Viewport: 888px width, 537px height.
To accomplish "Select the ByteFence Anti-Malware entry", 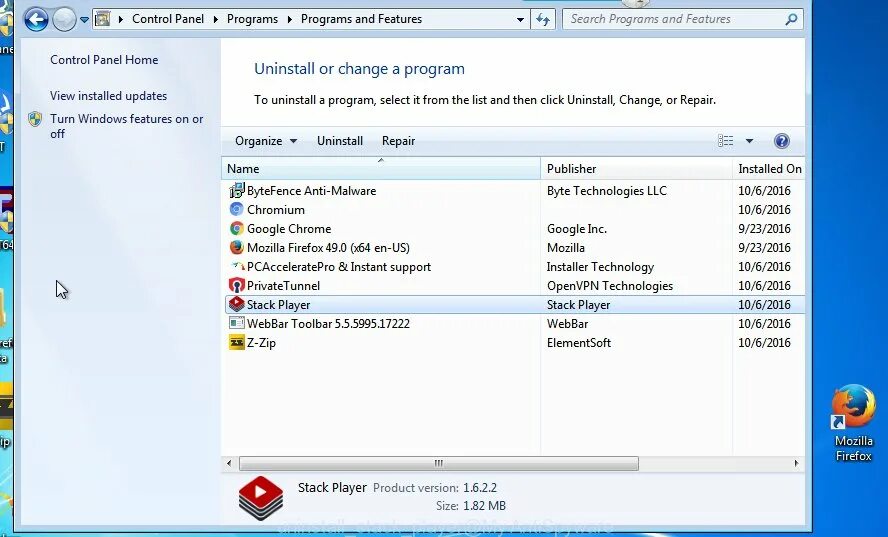I will click(x=311, y=191).
